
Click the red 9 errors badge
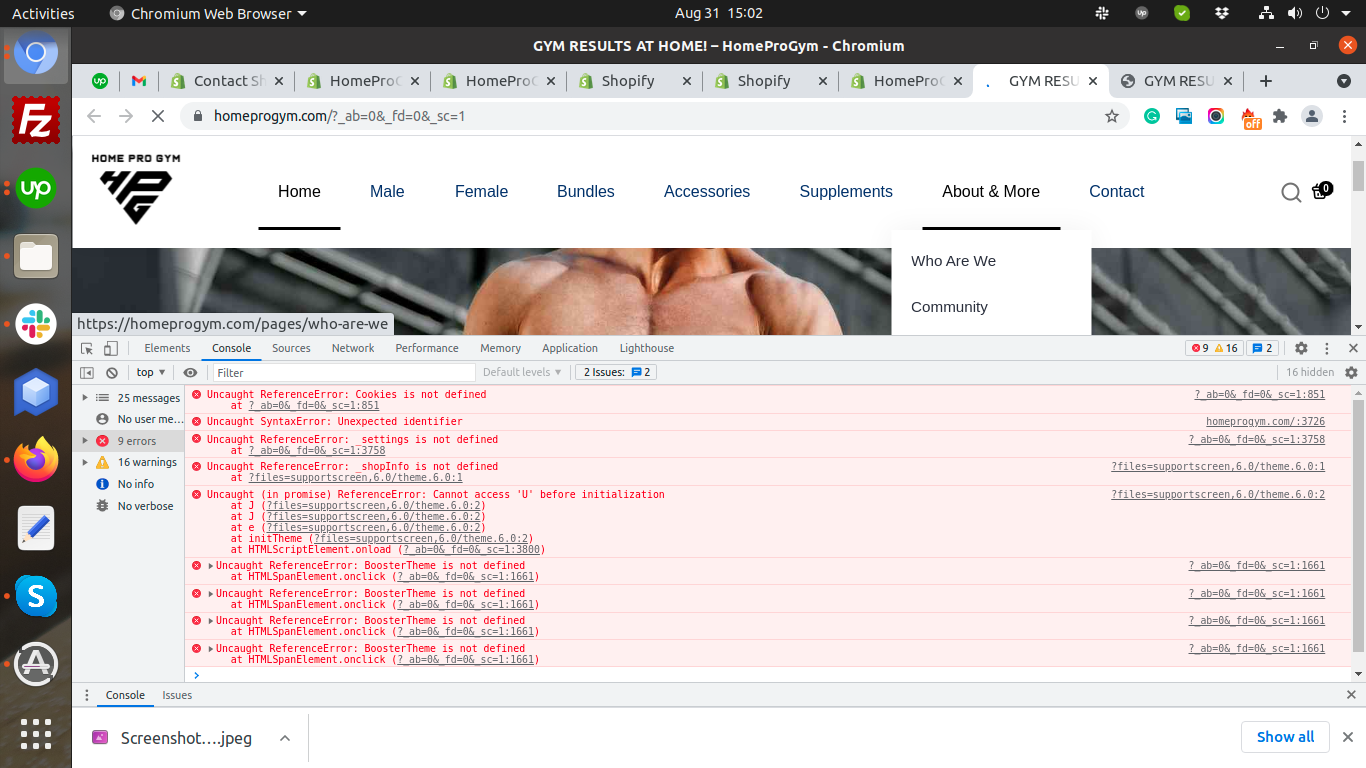[1198, 348]
